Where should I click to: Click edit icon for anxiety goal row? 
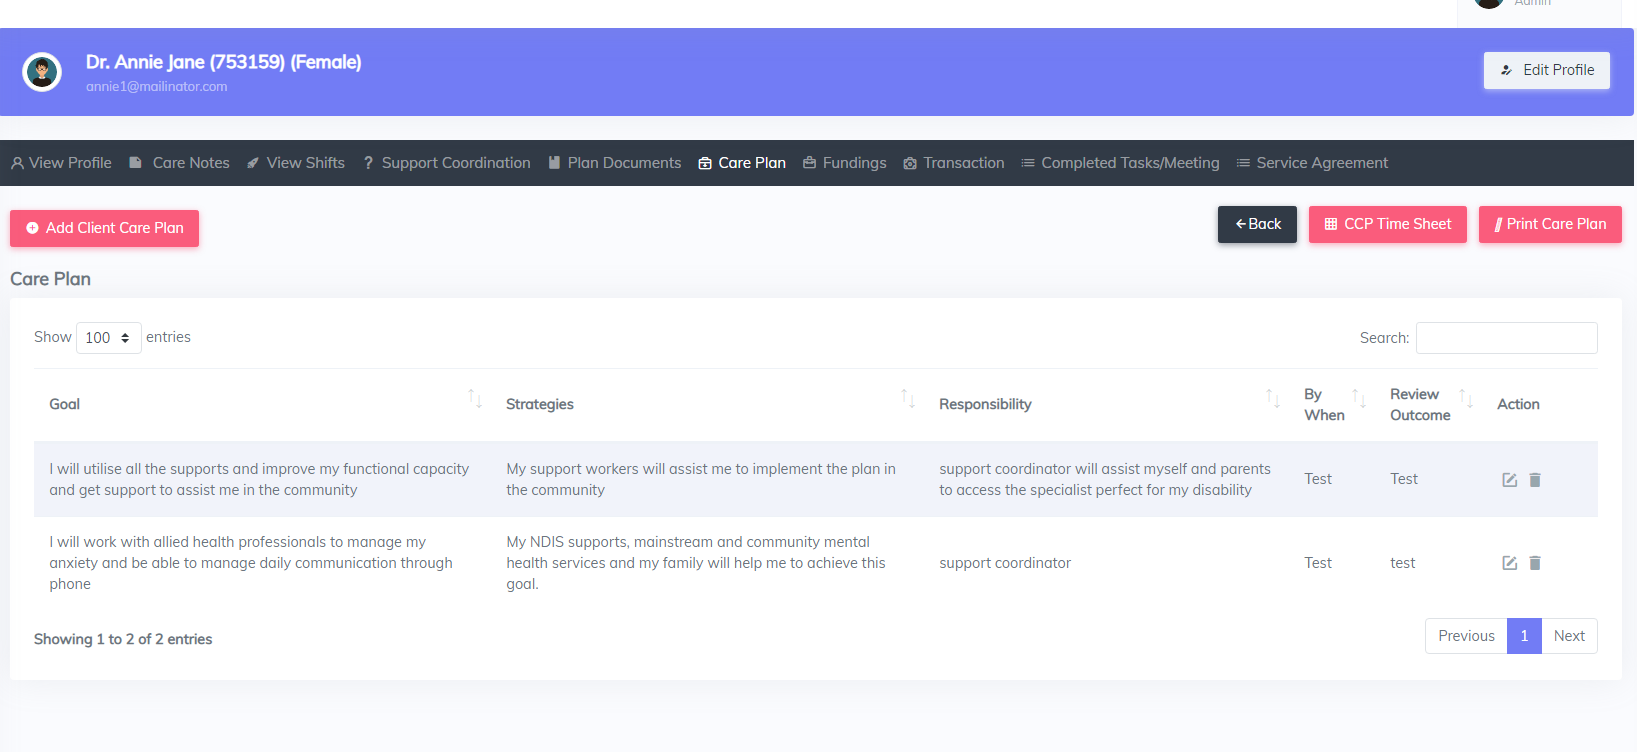[1509, 563]
